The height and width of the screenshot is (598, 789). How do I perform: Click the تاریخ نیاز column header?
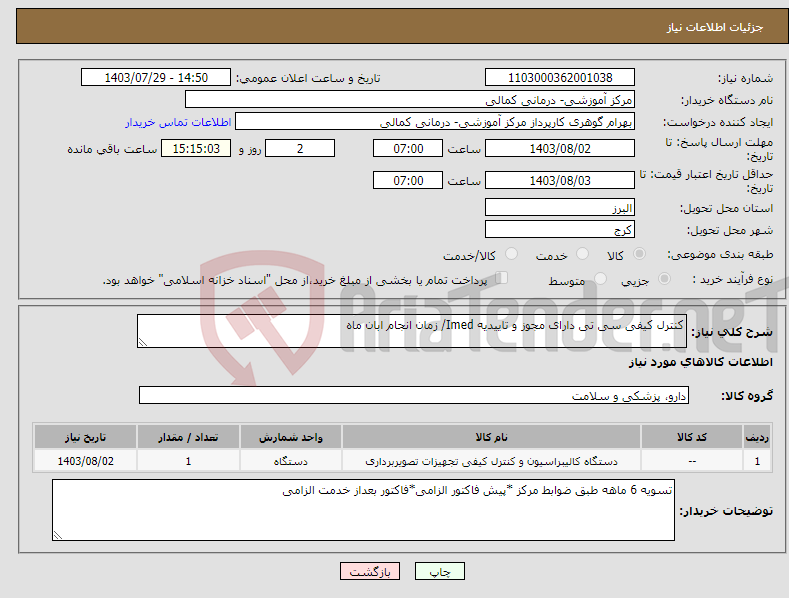tap(86, 437)
